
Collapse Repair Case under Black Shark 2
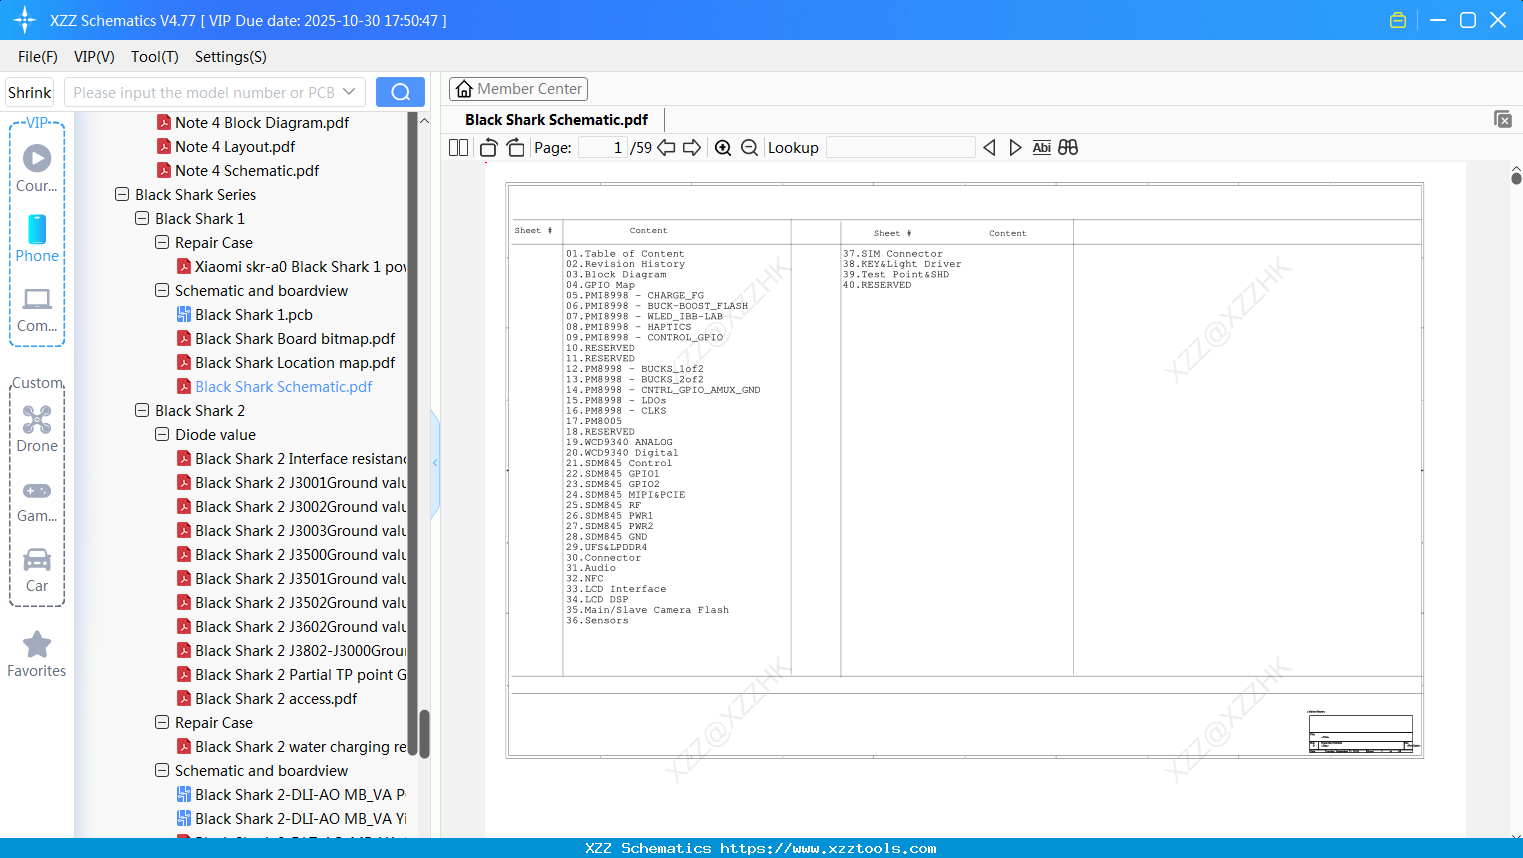click(162, 723)
